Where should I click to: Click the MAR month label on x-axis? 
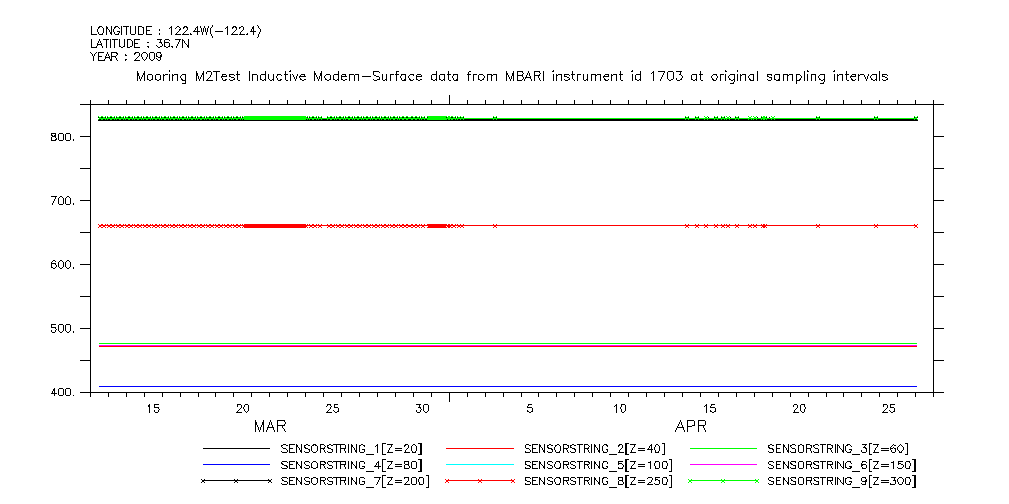270,427
